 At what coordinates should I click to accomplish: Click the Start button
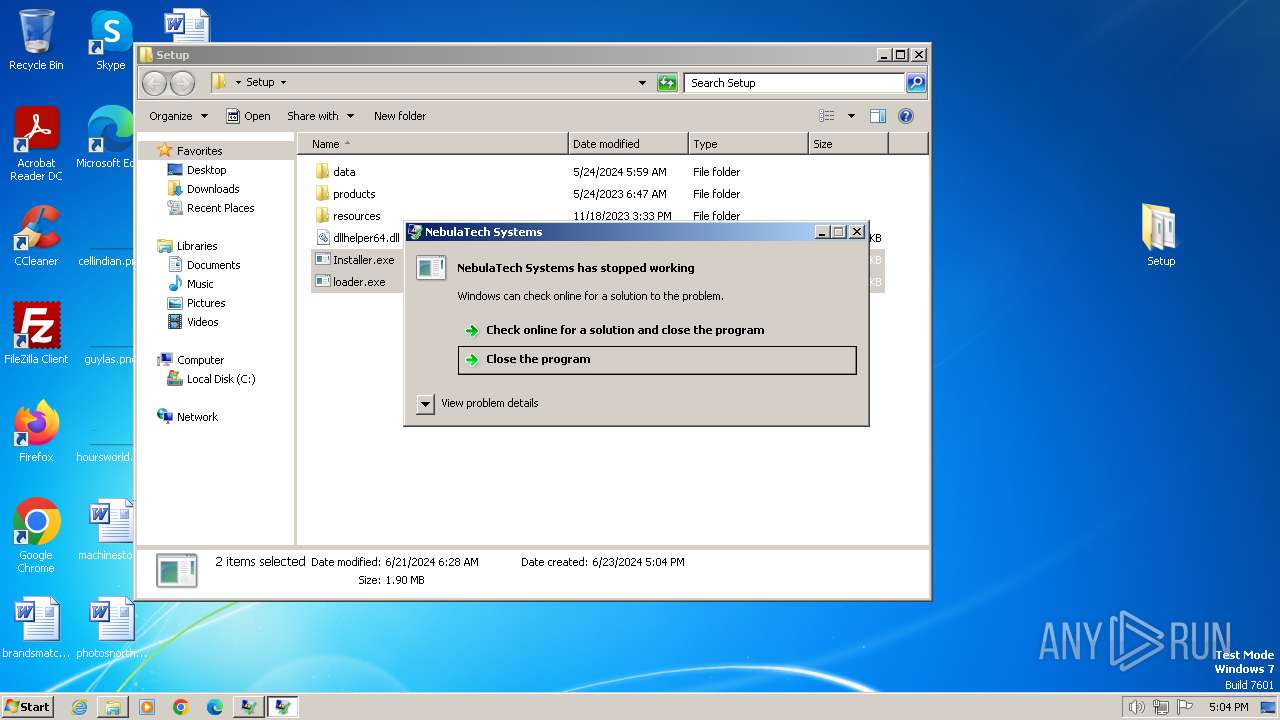coord(28,707)
